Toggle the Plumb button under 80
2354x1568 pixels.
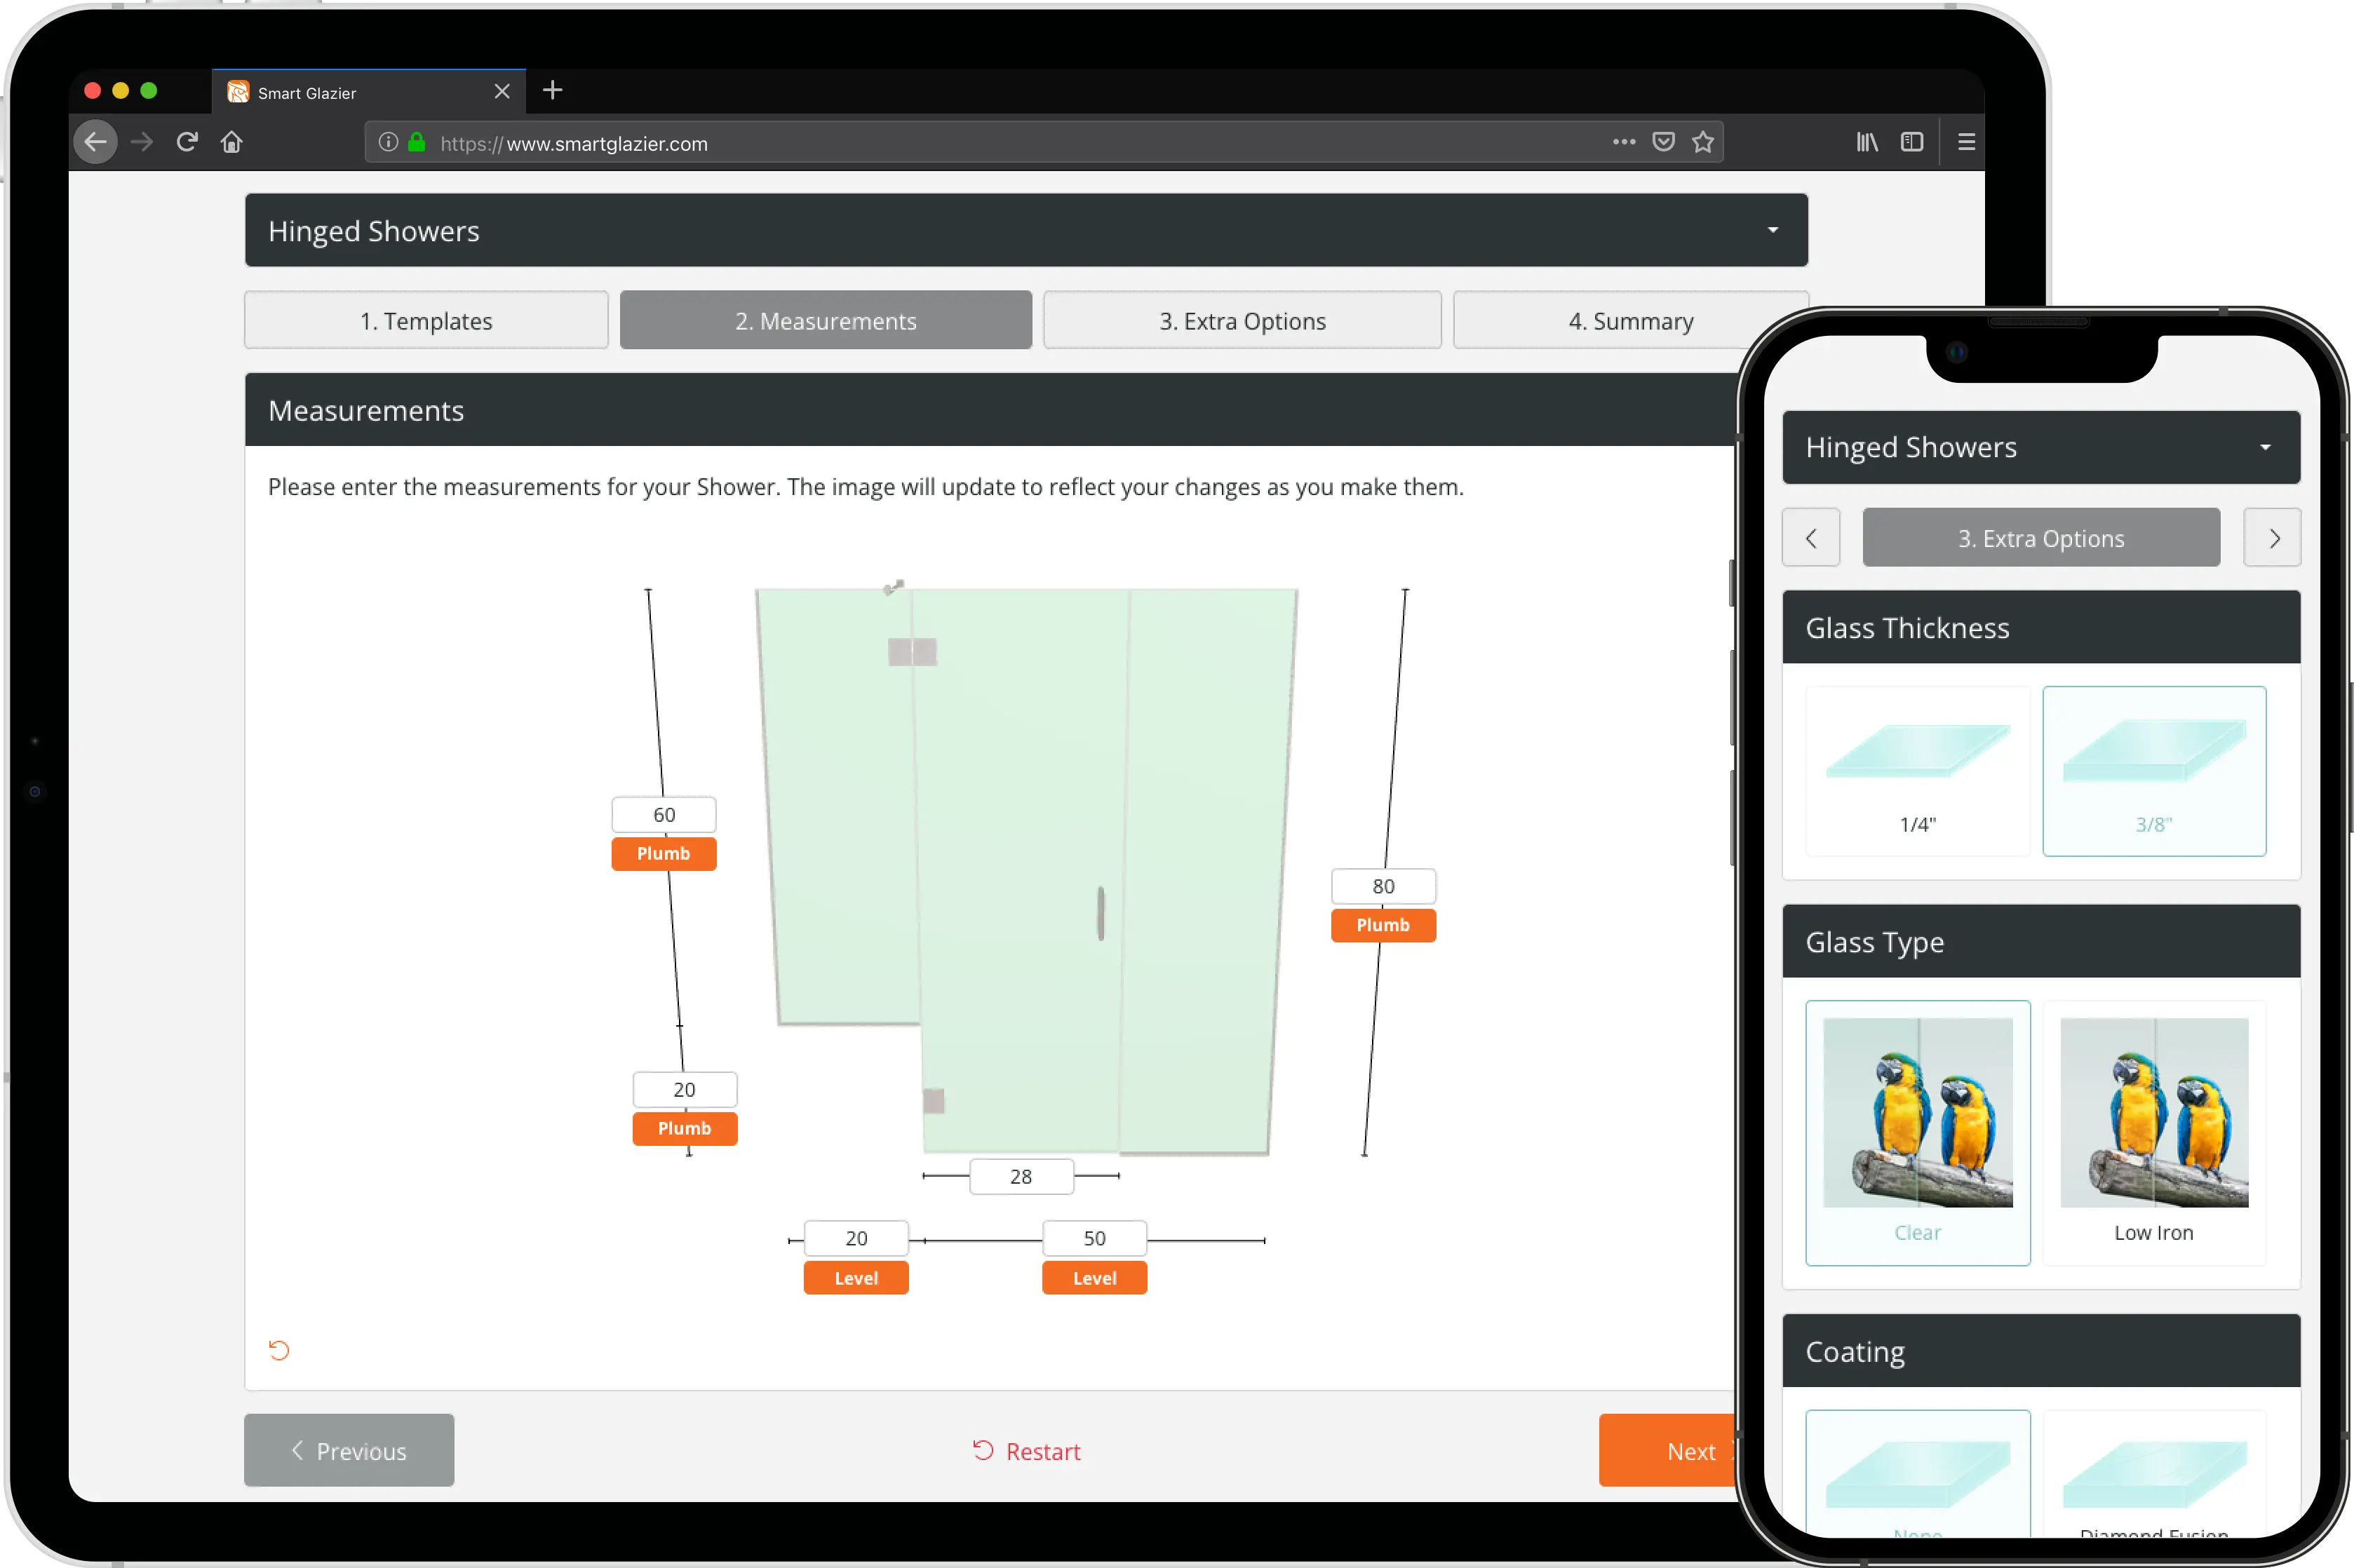pos(1383,925)
